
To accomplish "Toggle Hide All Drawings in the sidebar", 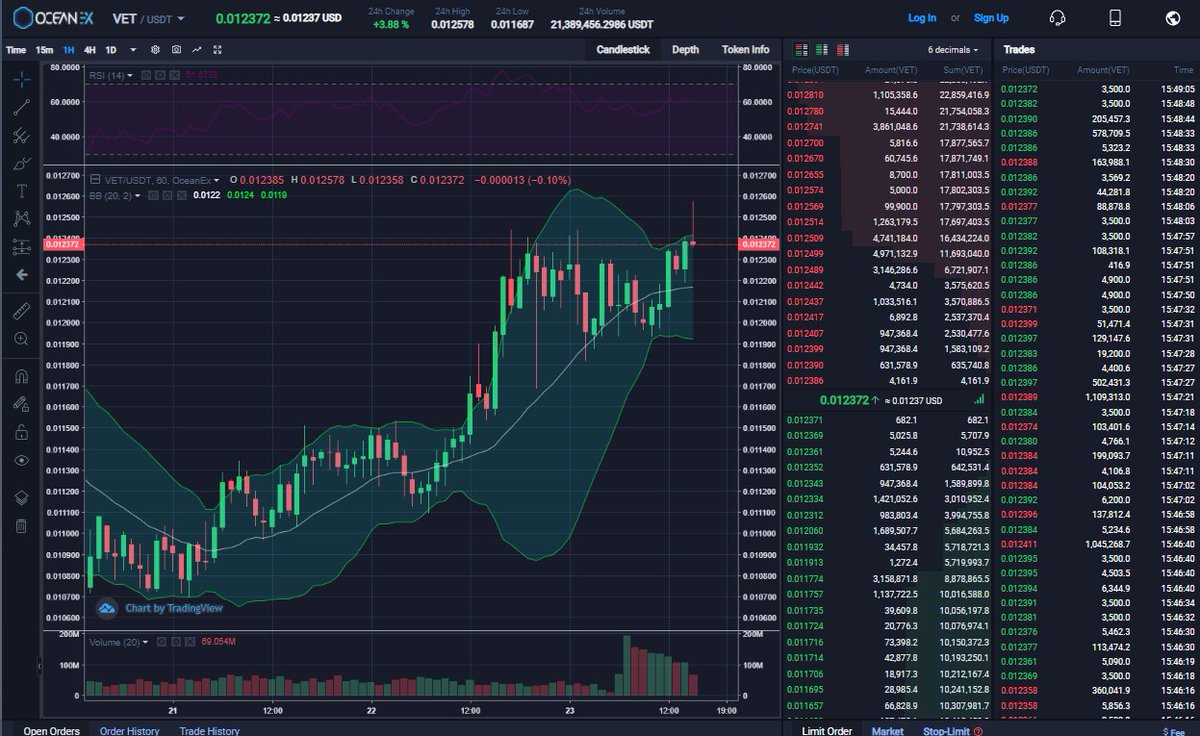I will tap(21, 460).
